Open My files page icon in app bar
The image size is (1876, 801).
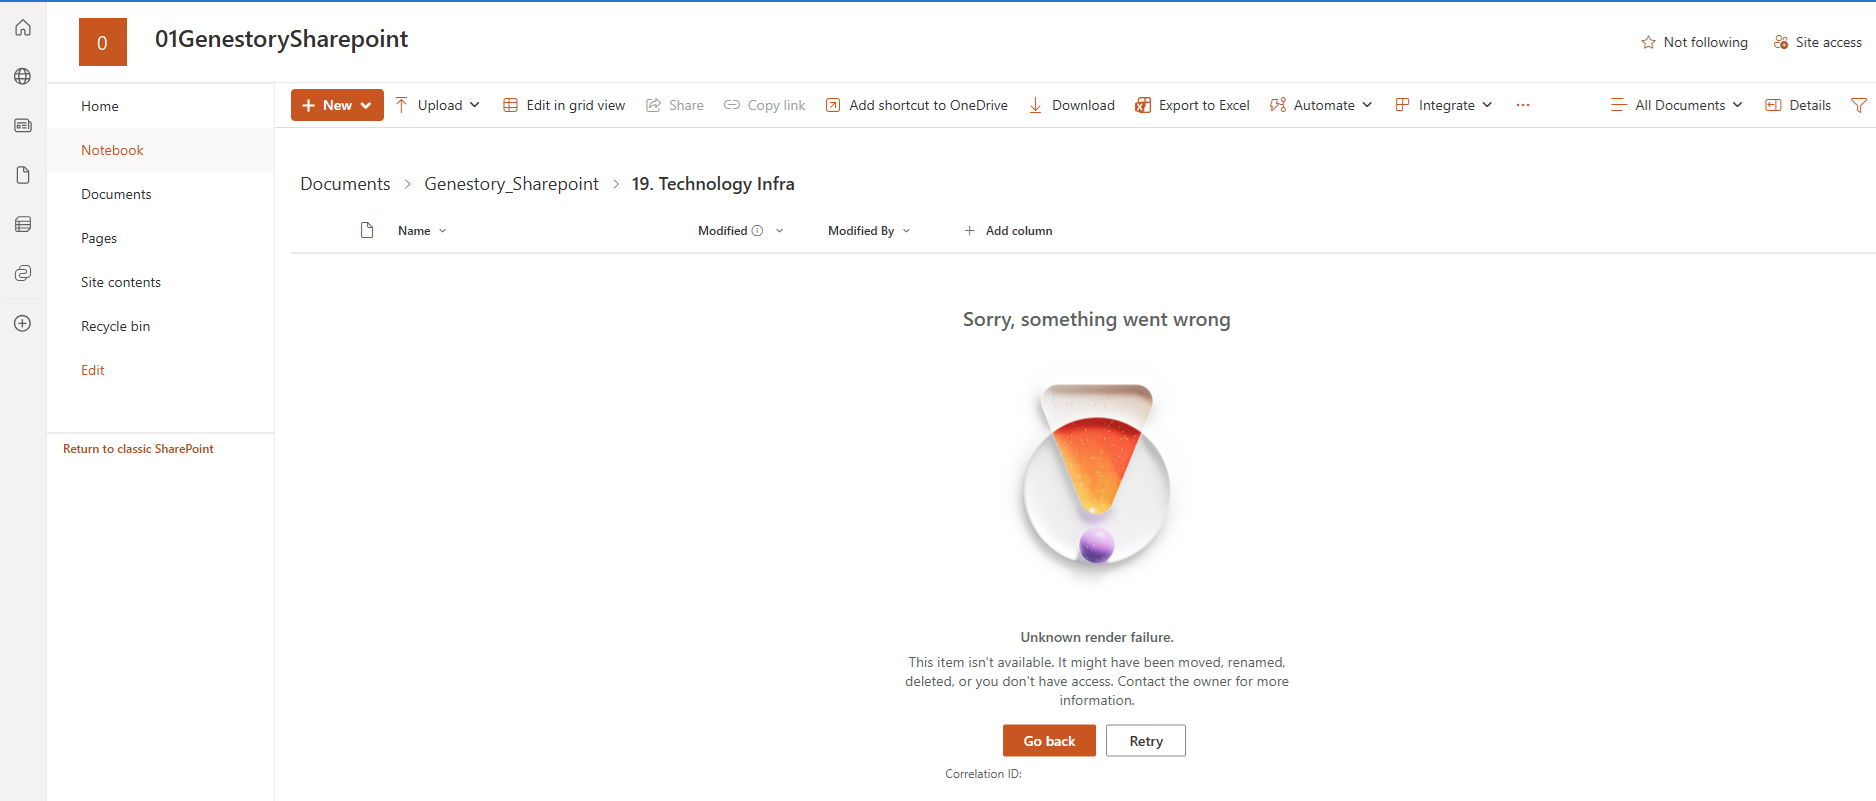tap(23, 175)
